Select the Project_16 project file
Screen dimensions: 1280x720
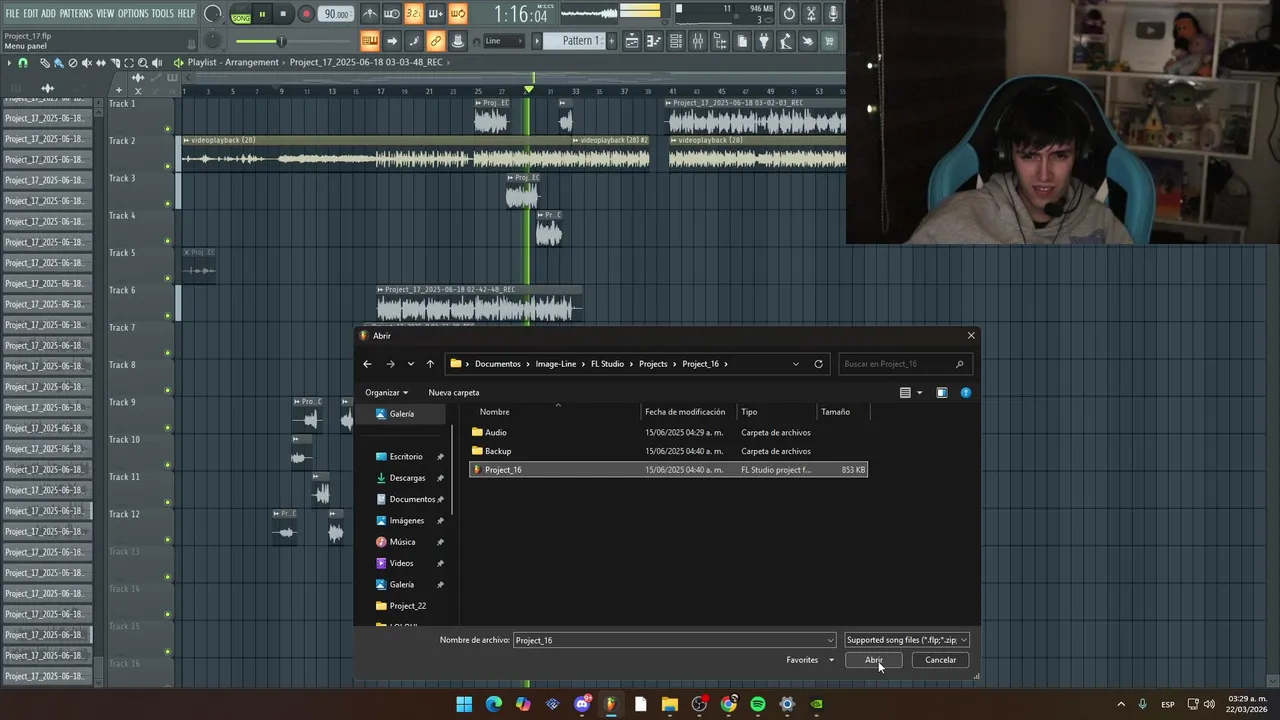[668, 470]
